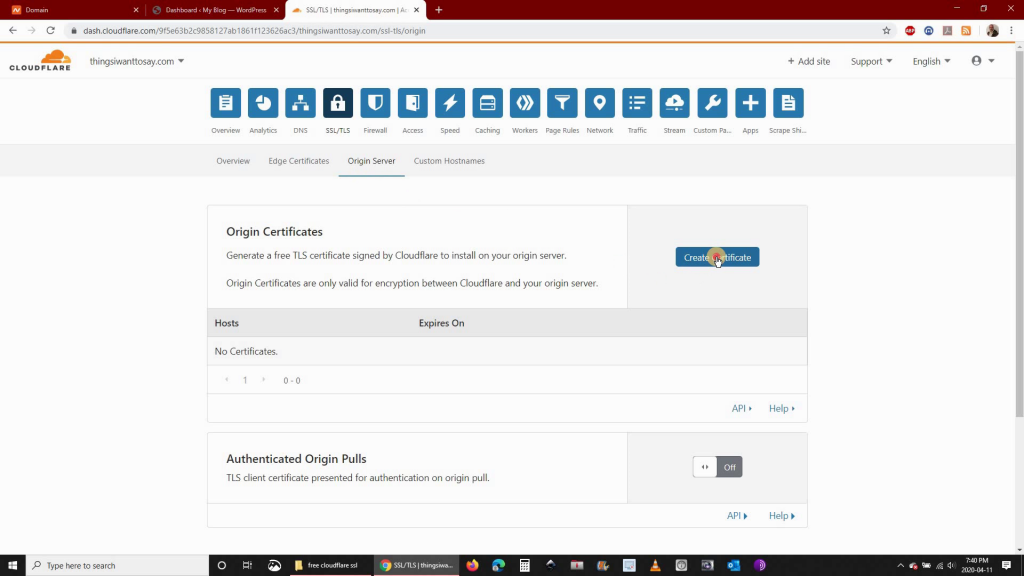Image resolution: width=1024 pixels, height=576 pixels.
Task: Open a new browser tab
Action: 439,10
